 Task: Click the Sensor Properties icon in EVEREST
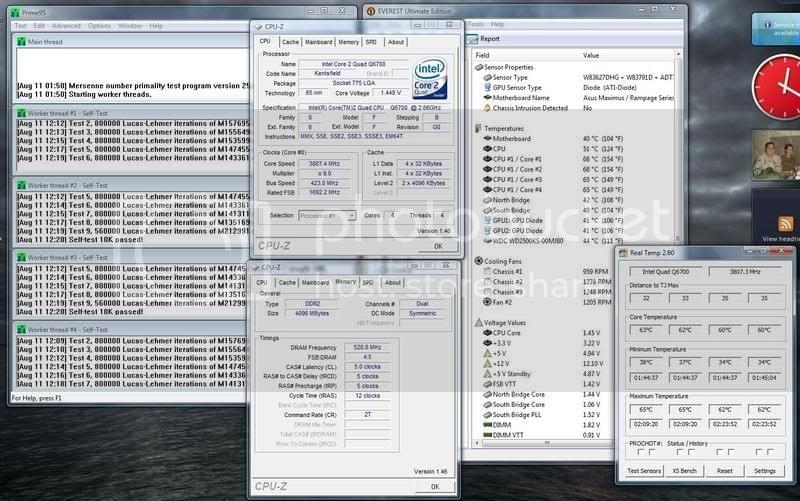(477, 67)
